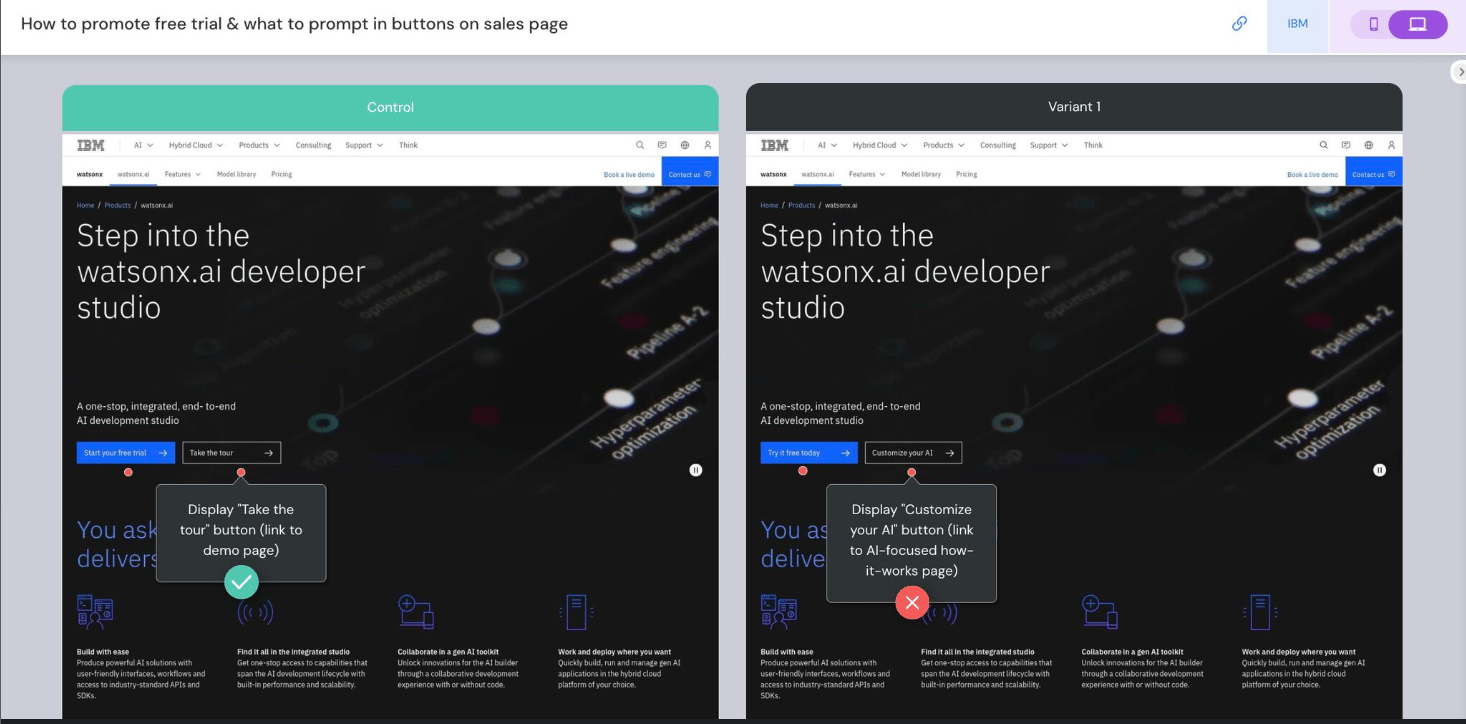Collapse the side panel with the chevron arrow
1466x724 pixels.
[1459, 72]
